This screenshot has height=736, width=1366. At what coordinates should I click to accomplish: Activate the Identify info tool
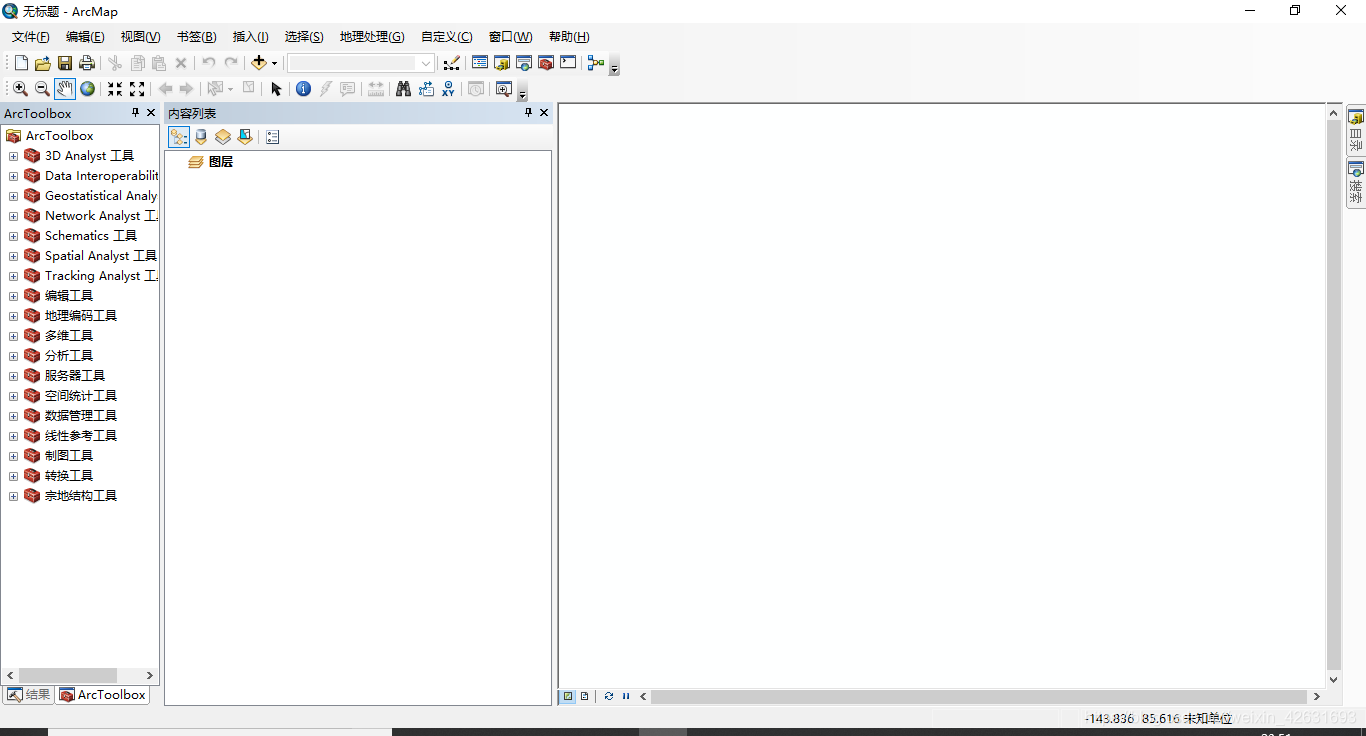[304, 89]
